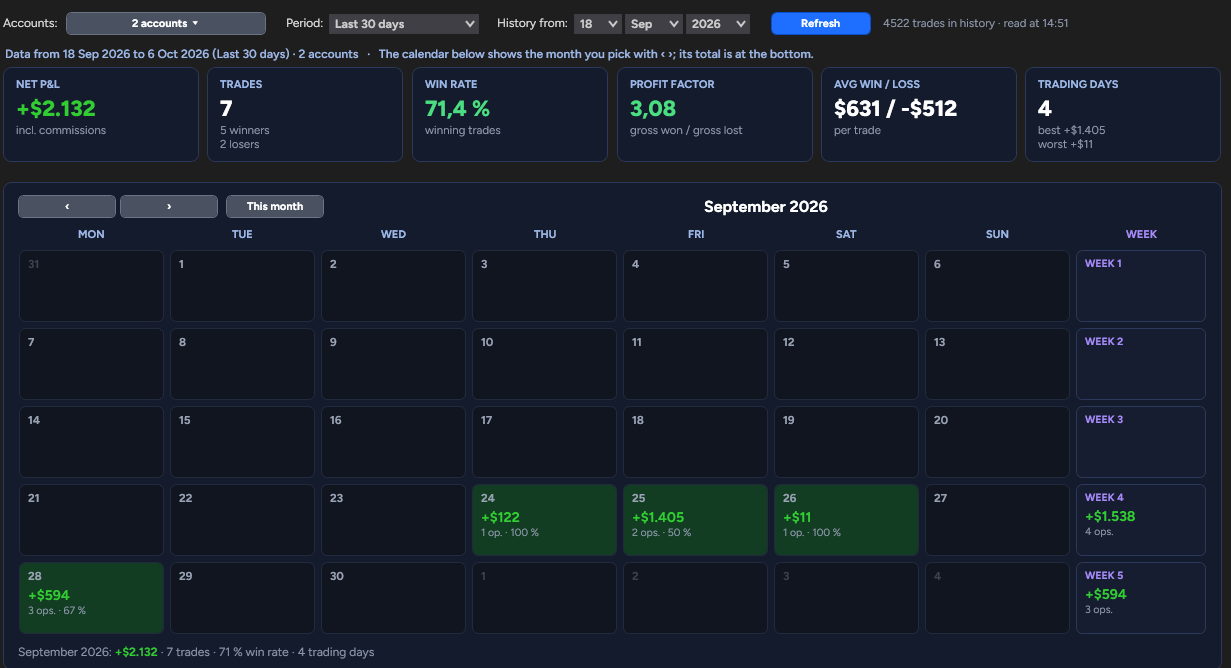This screenshot has height=668, width=1231.
Task: Select the September 1 calendar cell
Action: (x=242, y=286)
